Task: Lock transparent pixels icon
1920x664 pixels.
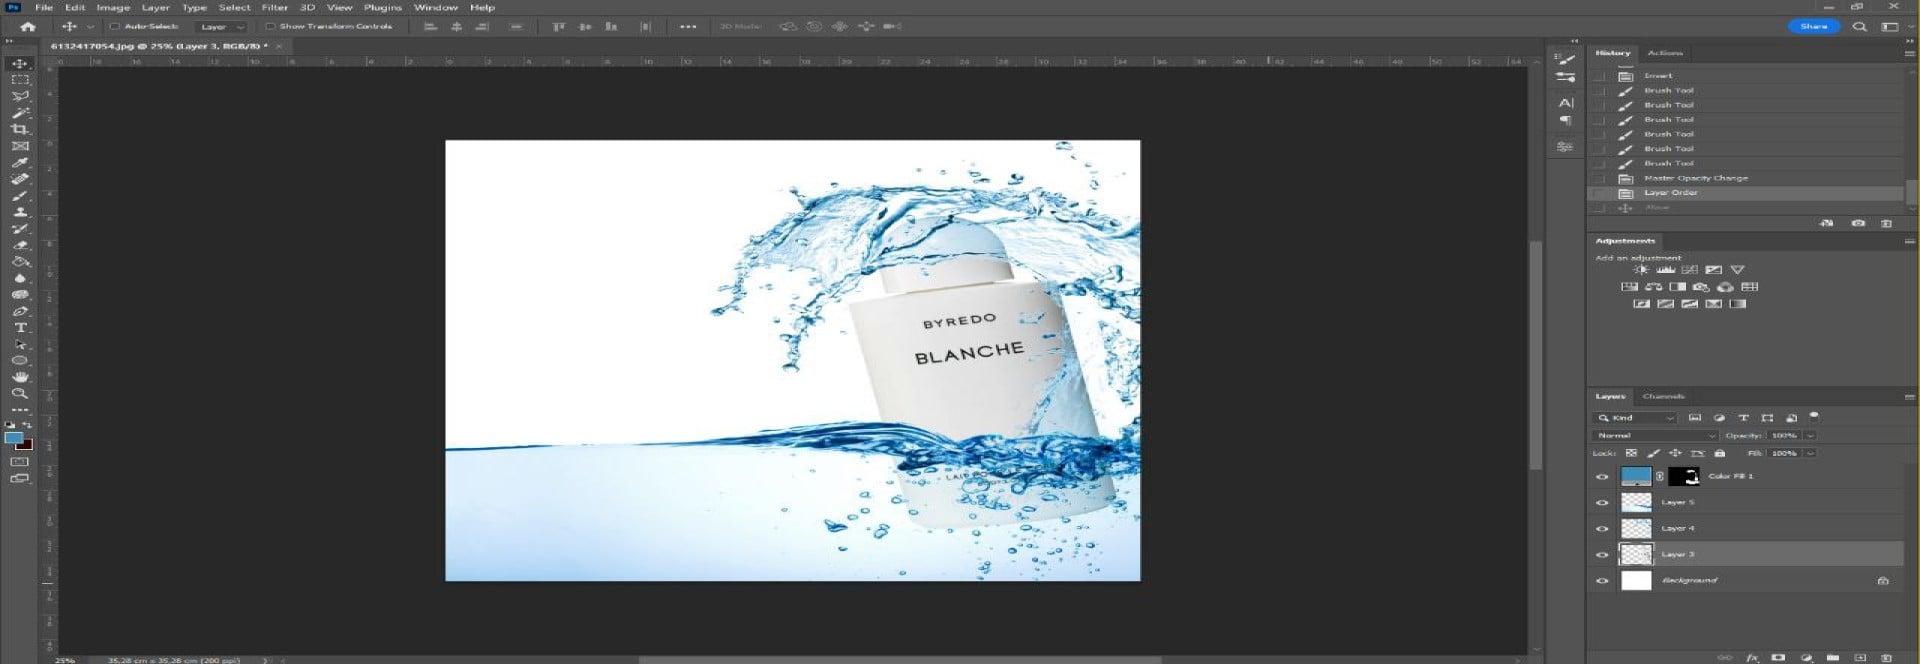Action: [x=1631, y=453]
